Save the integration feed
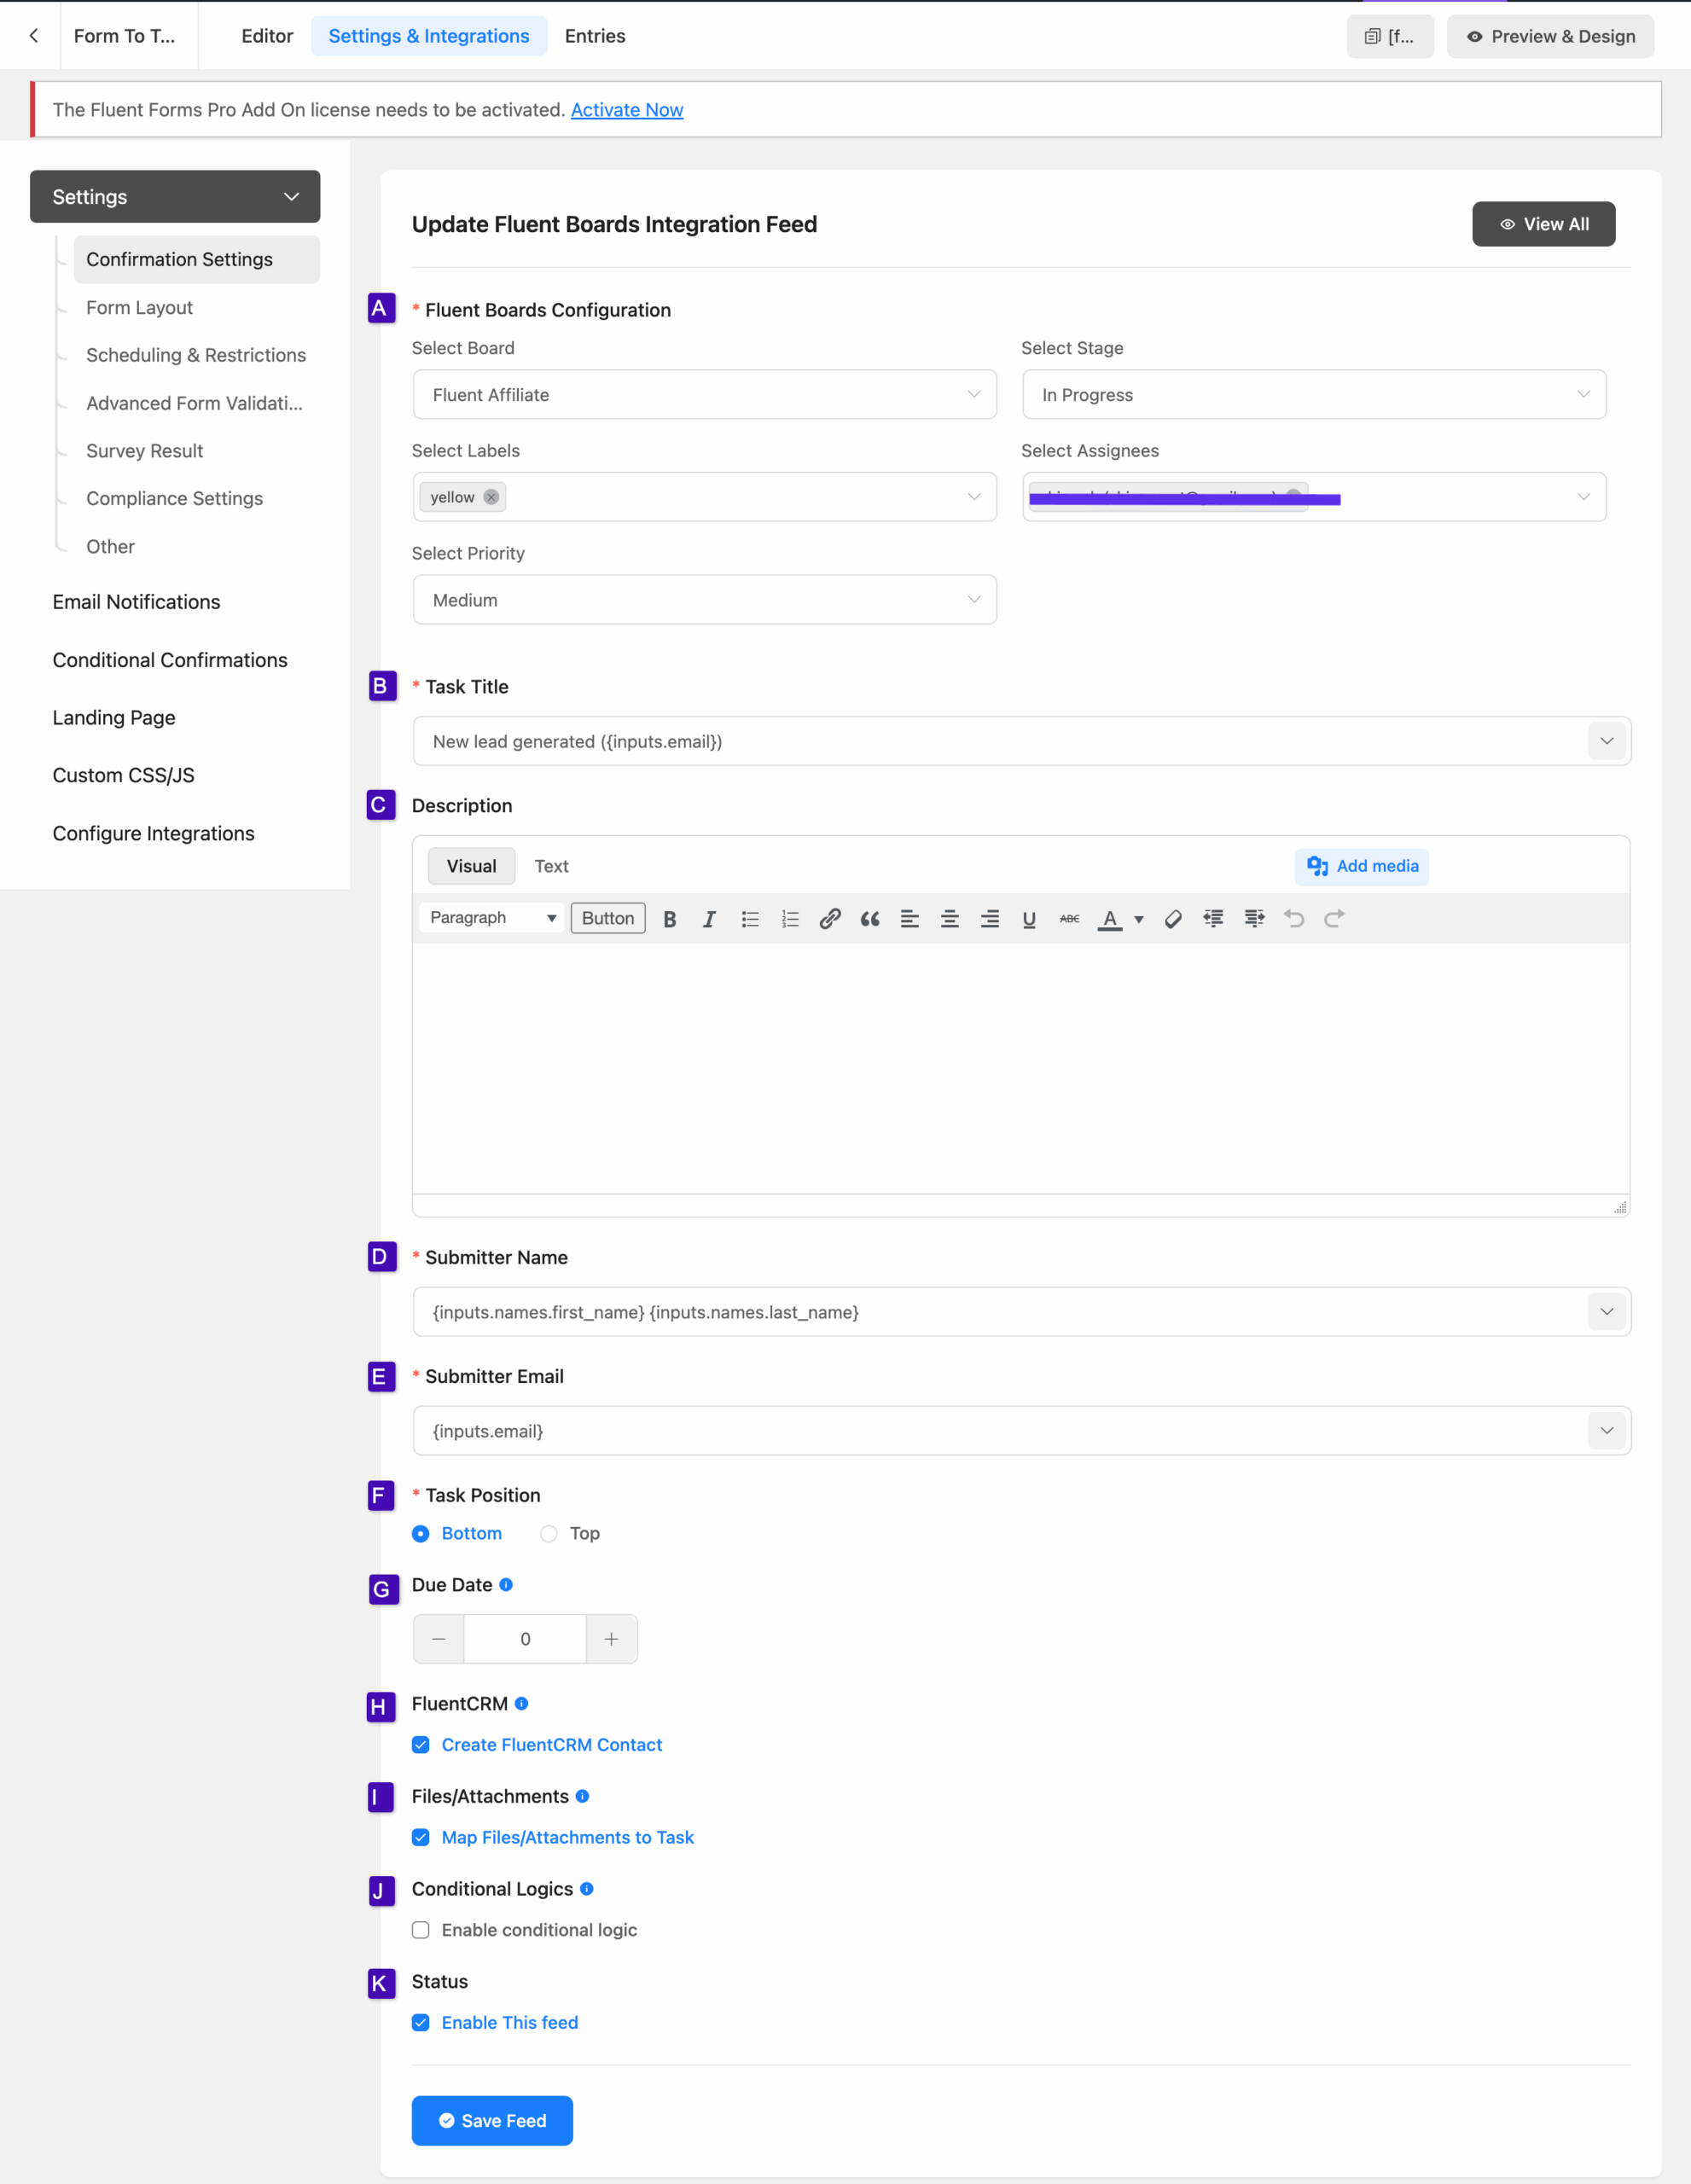This screenshot has height=2184, width=1691. pos(491,2120)
